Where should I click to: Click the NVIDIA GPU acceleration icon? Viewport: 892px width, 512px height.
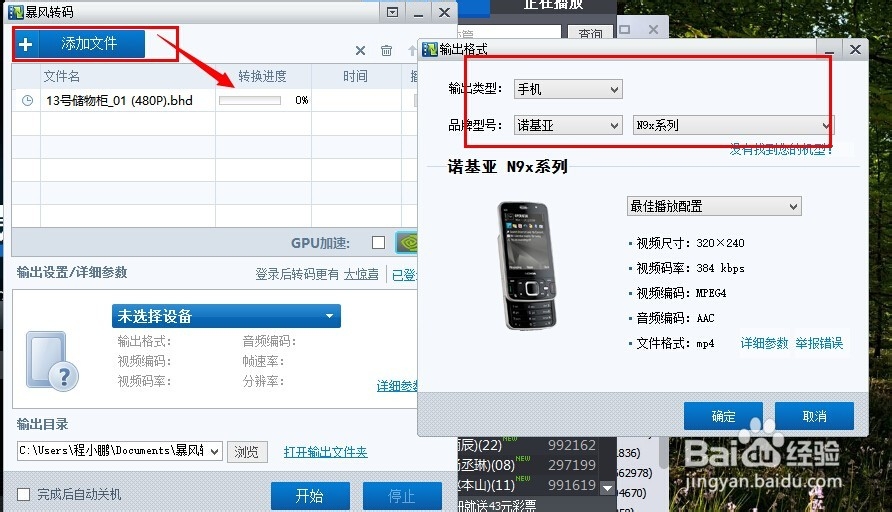407,243
